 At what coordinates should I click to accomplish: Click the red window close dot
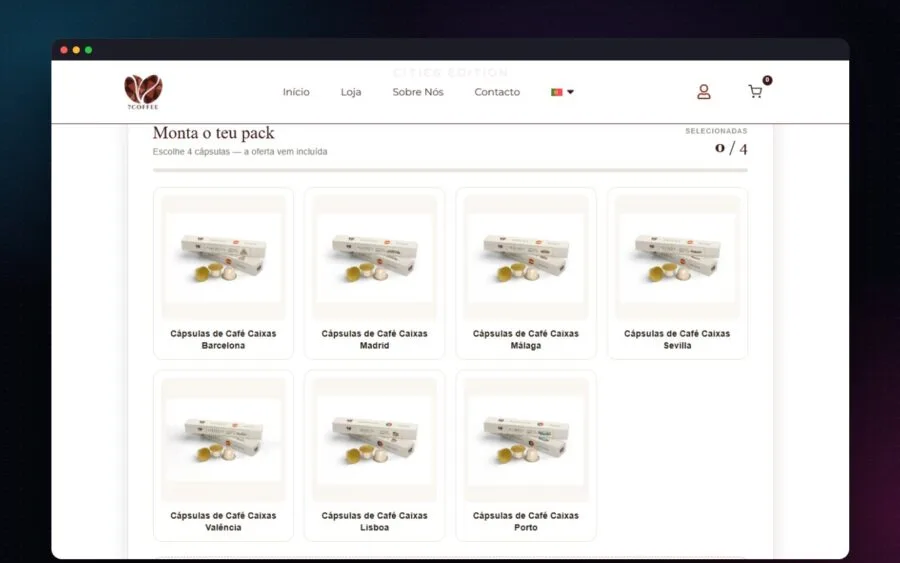tap(64, 50)
